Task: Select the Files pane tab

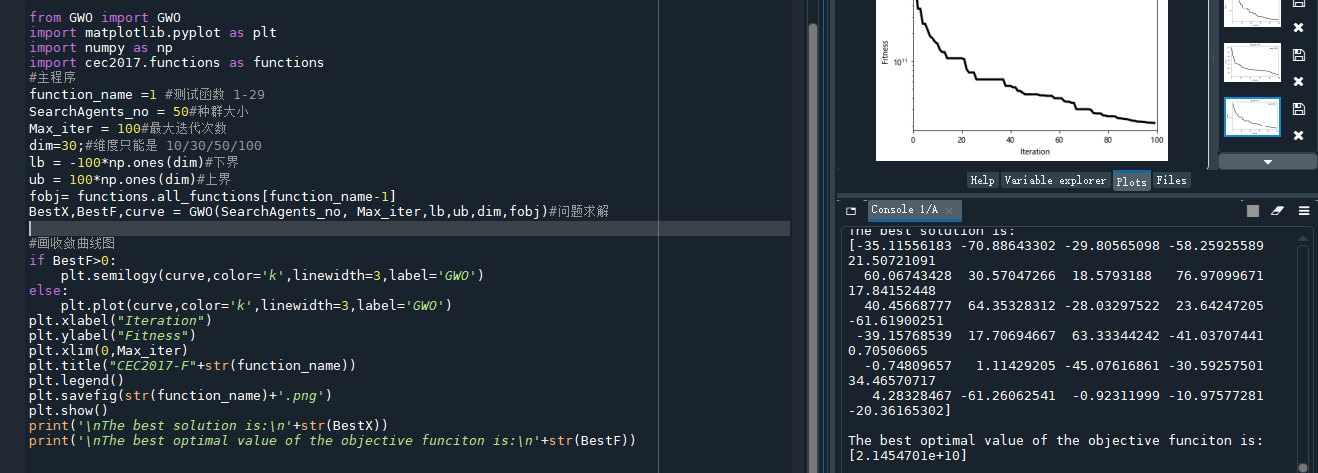Action: point(1171,180)
